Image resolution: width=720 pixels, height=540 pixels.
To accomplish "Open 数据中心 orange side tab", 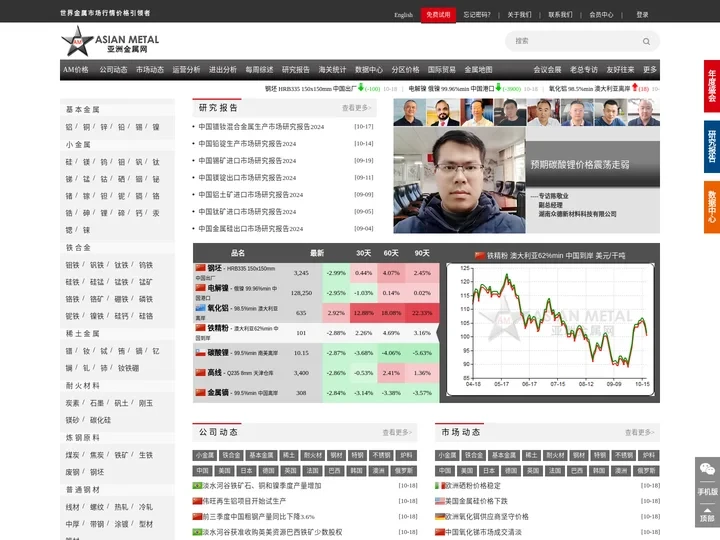I will pos(712,207).
